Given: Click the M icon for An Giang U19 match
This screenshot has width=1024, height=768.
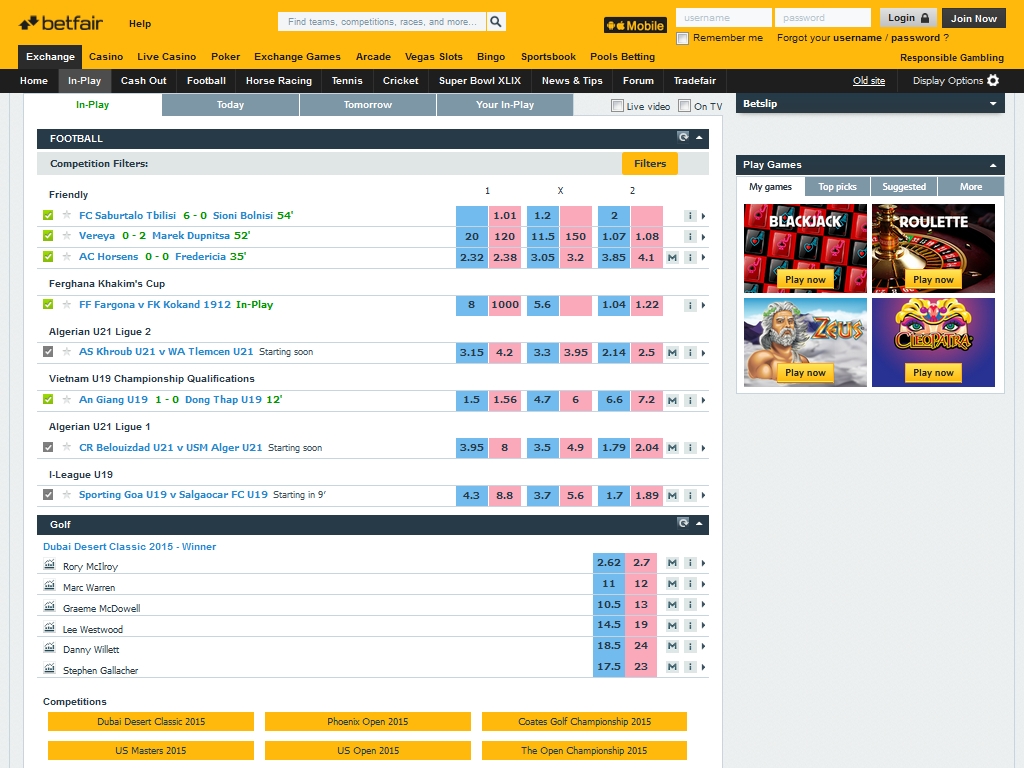Looking at the screenshot, I should [673, 400].
